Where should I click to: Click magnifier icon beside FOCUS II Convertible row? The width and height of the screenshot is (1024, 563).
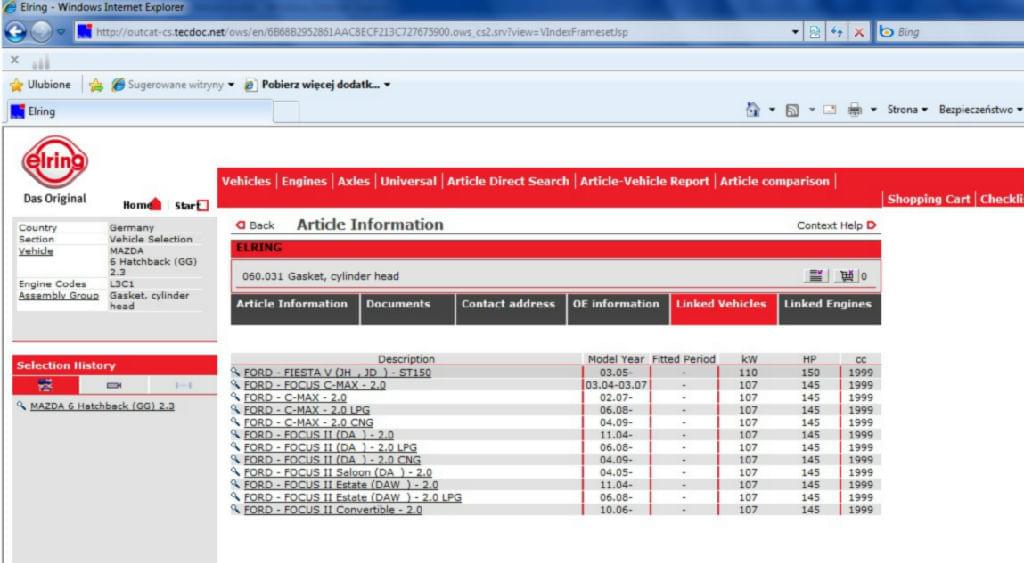point(236,509)
